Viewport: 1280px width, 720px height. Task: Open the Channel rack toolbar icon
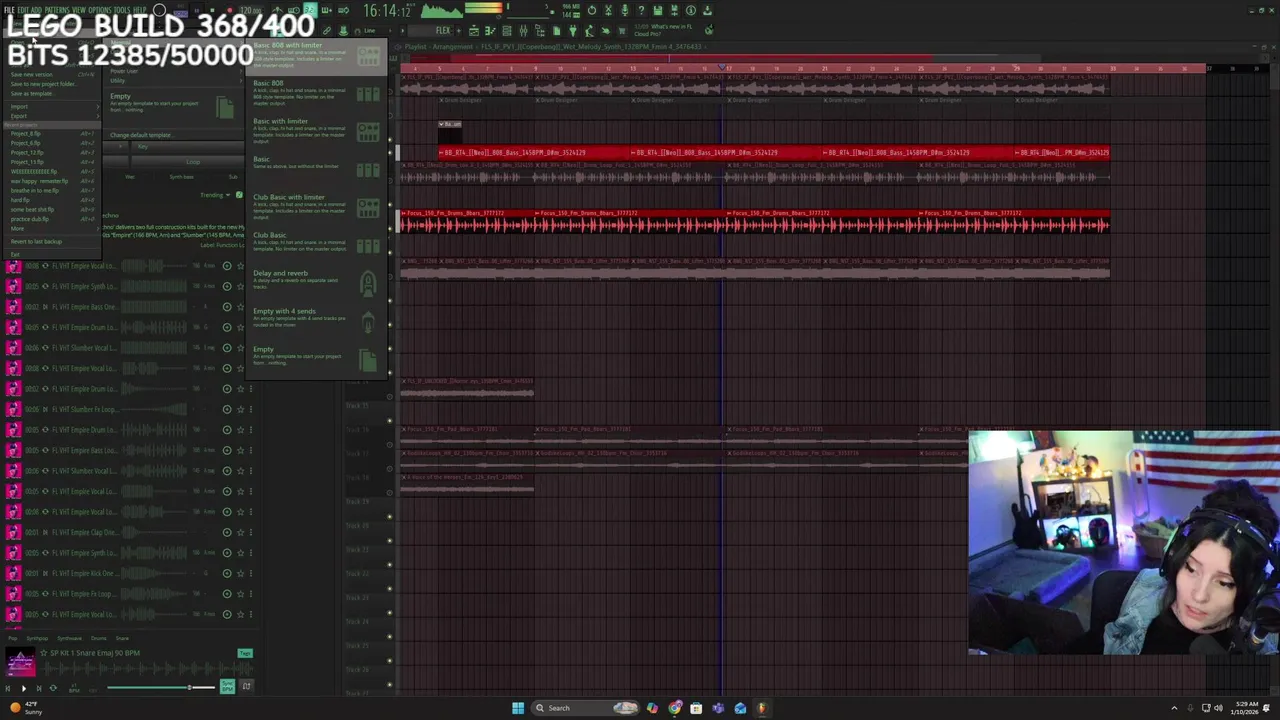pyautogui.click(x=507, y=30)
